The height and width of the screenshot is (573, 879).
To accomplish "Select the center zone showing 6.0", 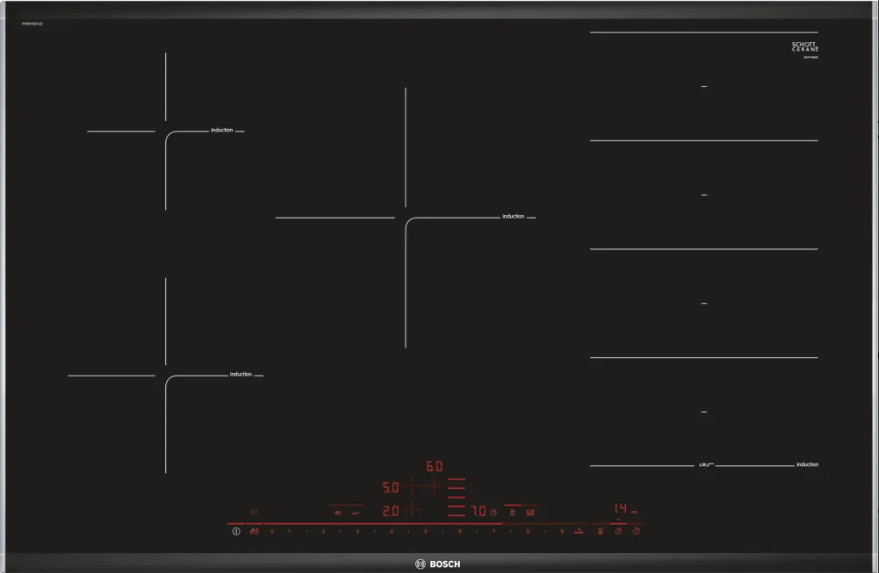I will [x=434, y=467].
